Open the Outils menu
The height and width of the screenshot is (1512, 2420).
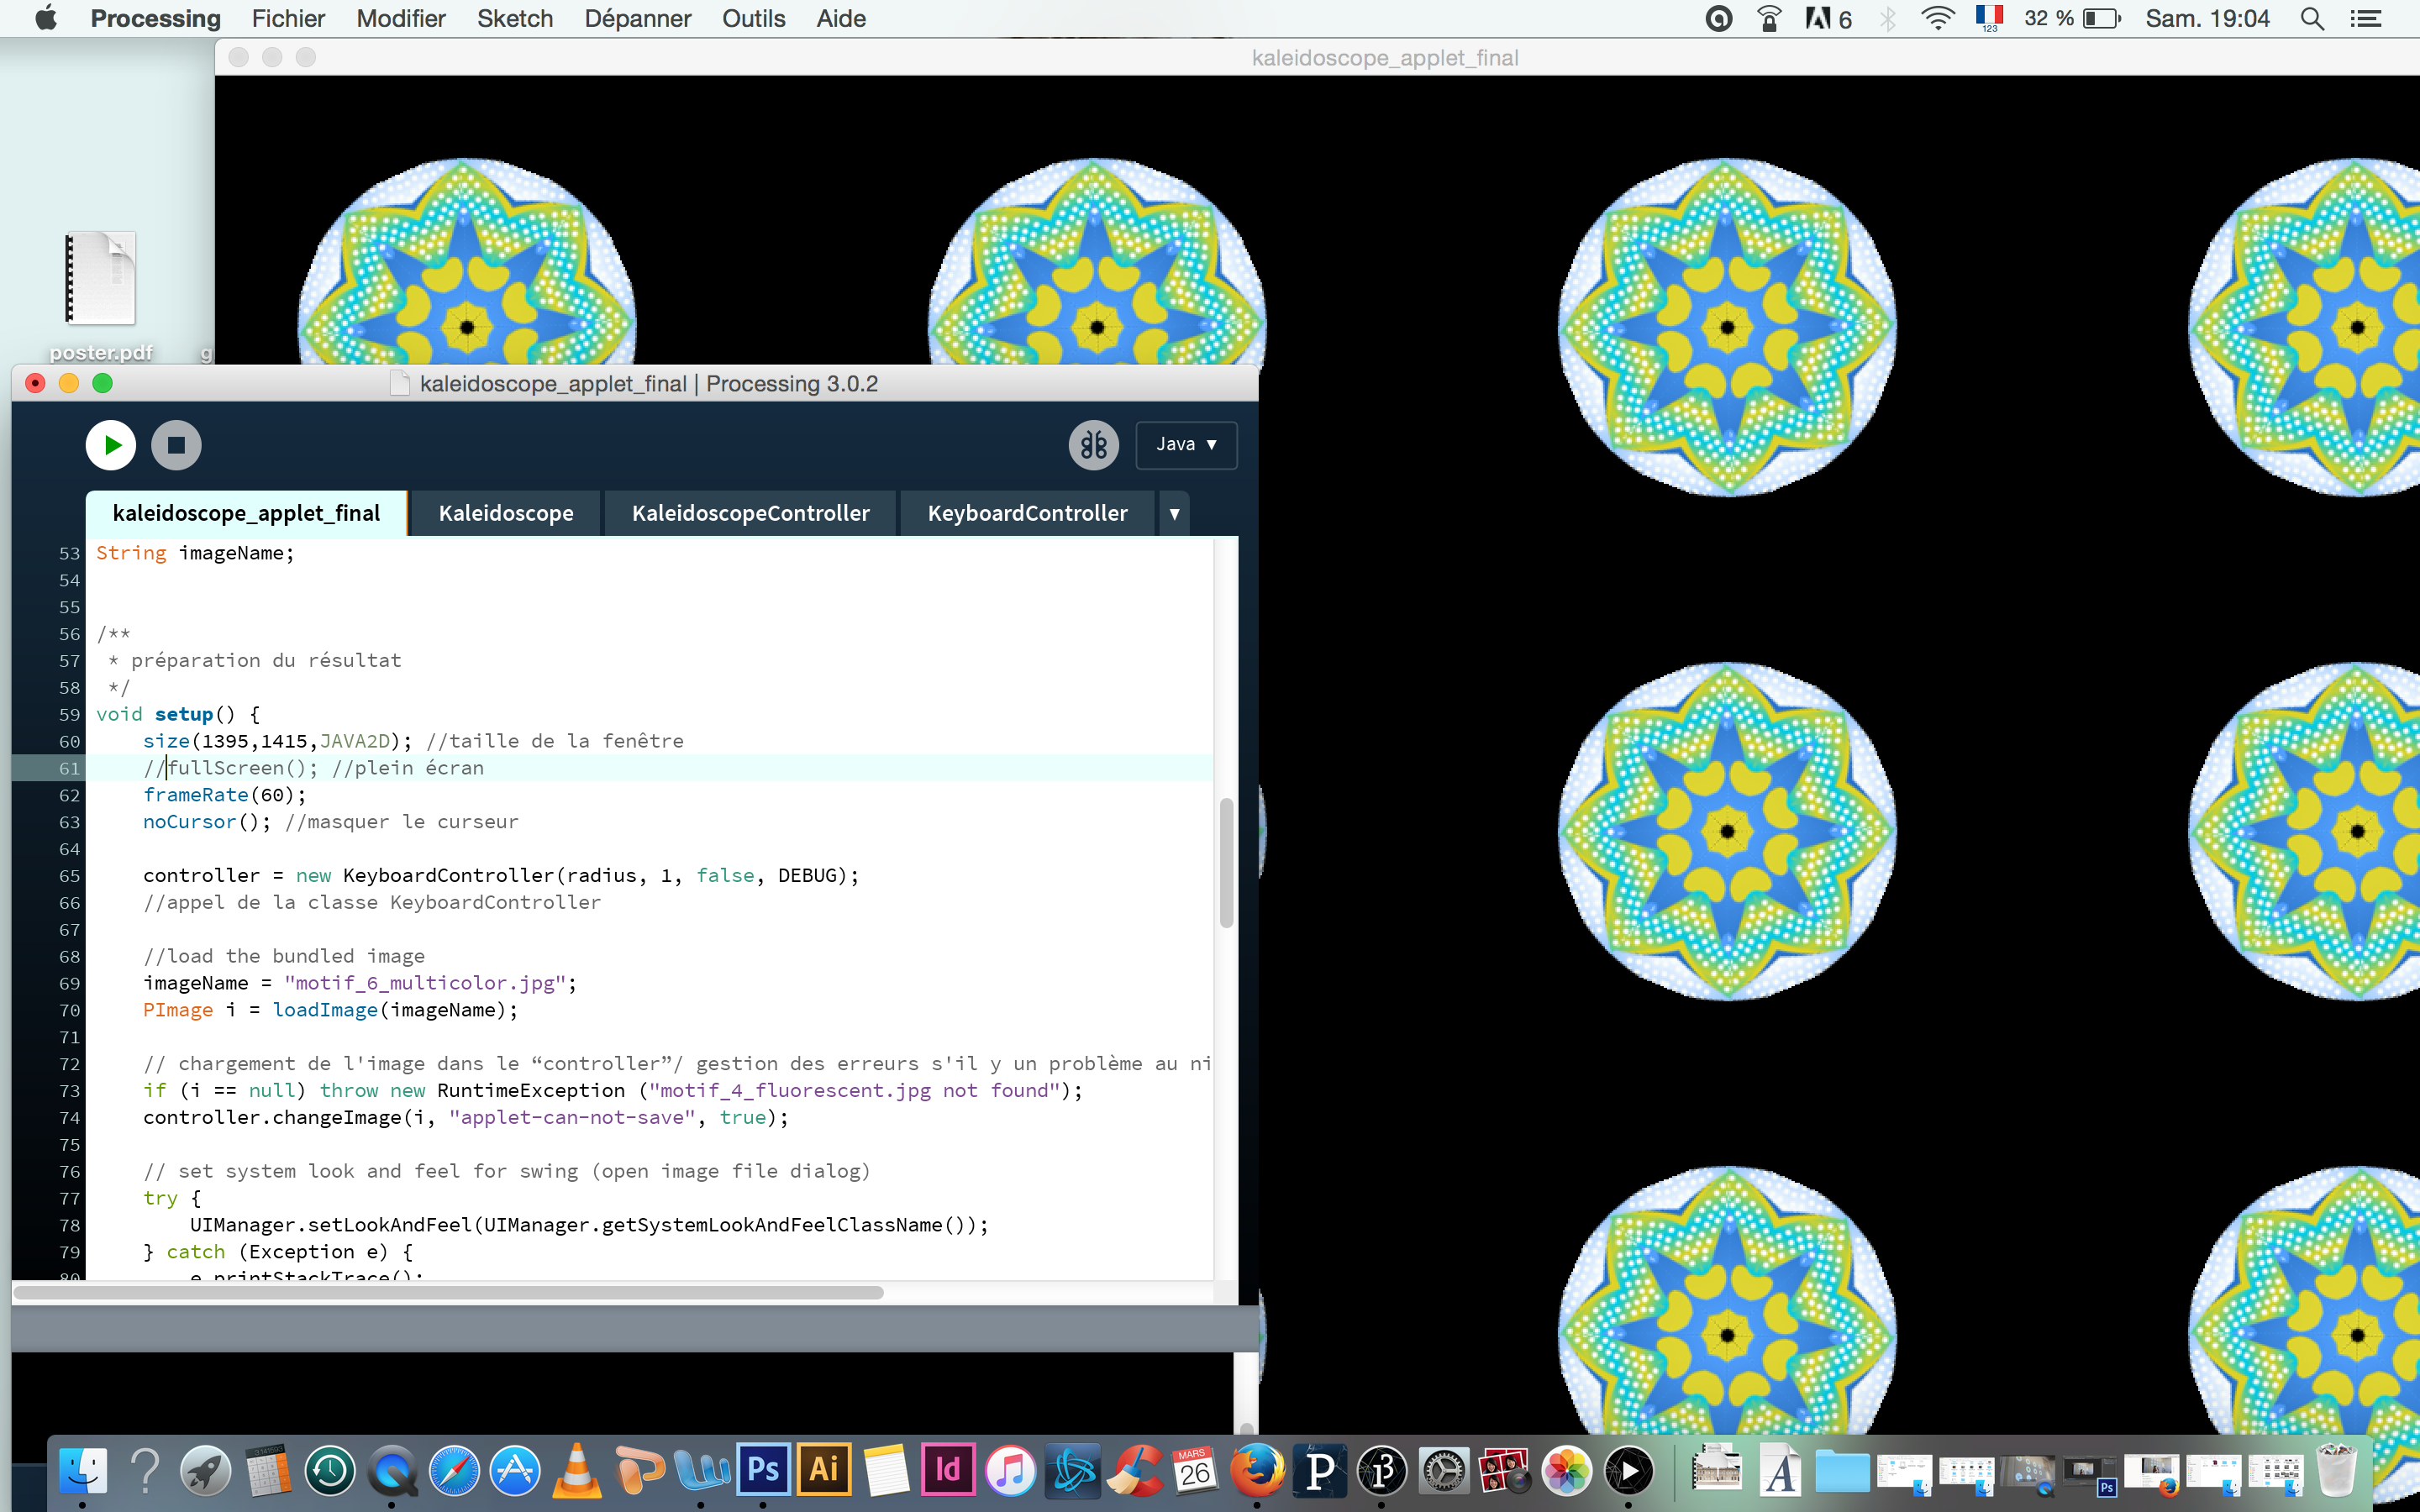[x=753, y=18]
